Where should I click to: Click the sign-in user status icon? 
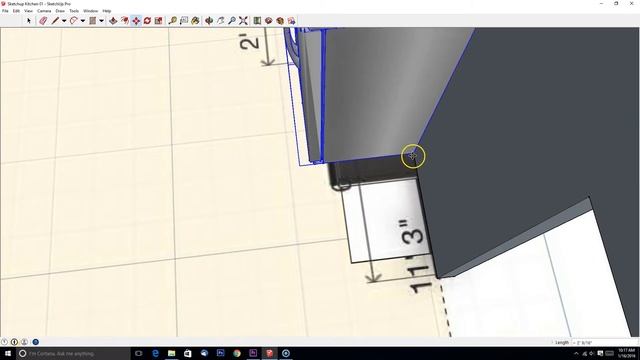click(x=24, y=342)
